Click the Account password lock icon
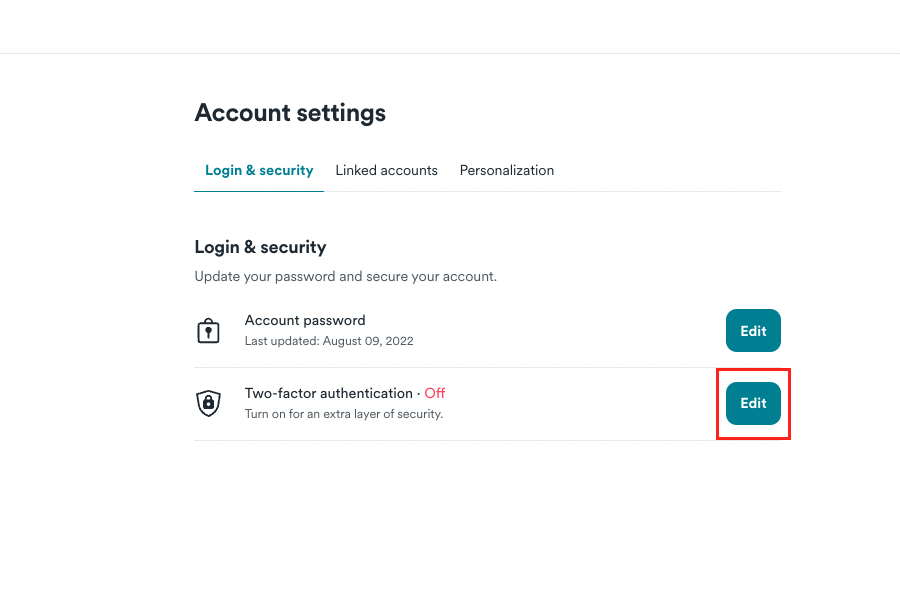Screen dimensions: 900x596 click(208, 331)
